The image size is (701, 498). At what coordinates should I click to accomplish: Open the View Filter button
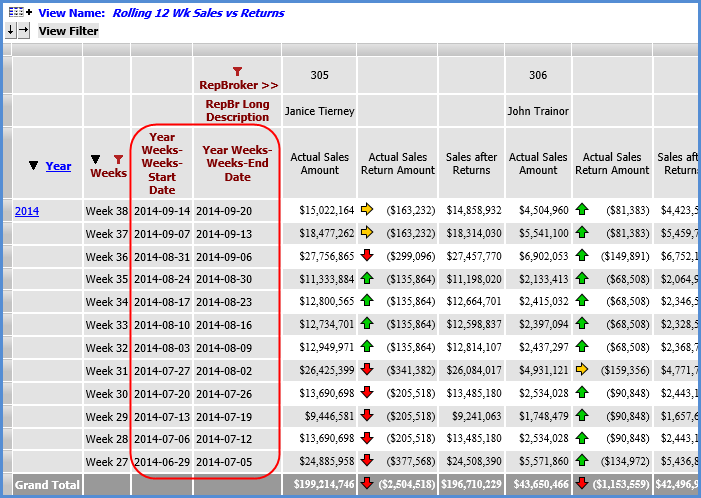68,31
